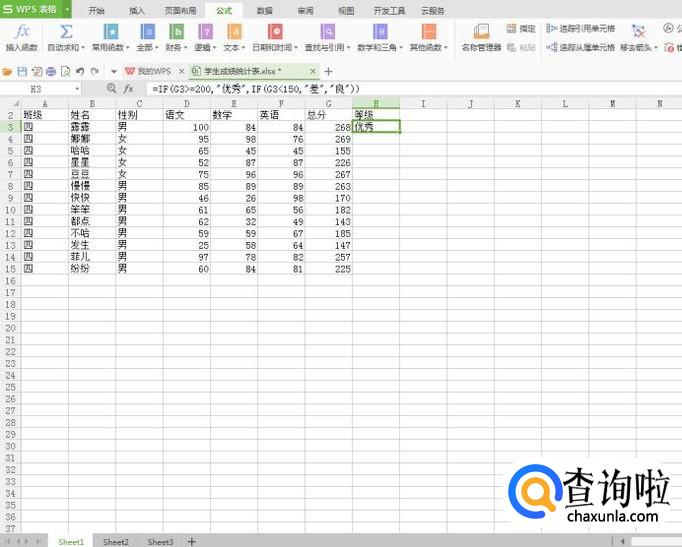The image size is (682, 547).
Task: Switch to the 插入 (Insert) ribbon tab
Action: (x=137, y=10)
